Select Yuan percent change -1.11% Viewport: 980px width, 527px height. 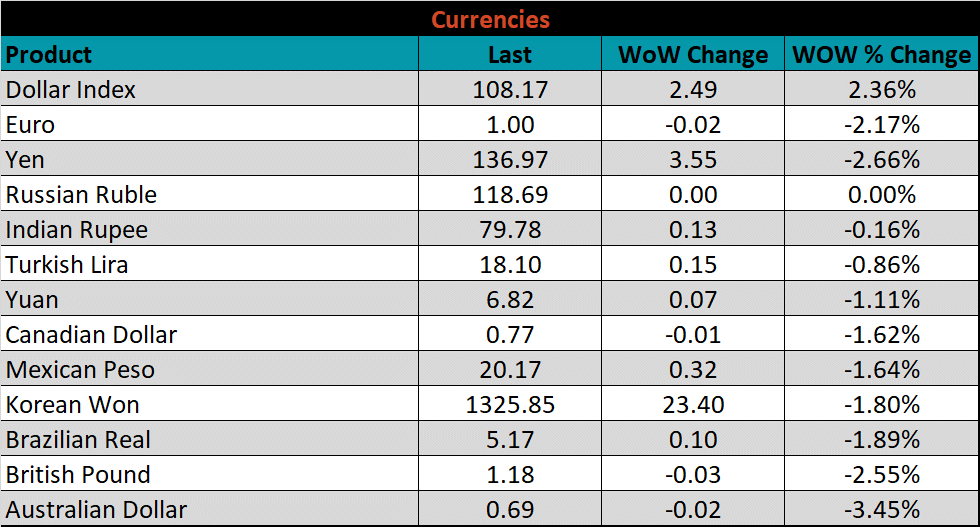881,300
